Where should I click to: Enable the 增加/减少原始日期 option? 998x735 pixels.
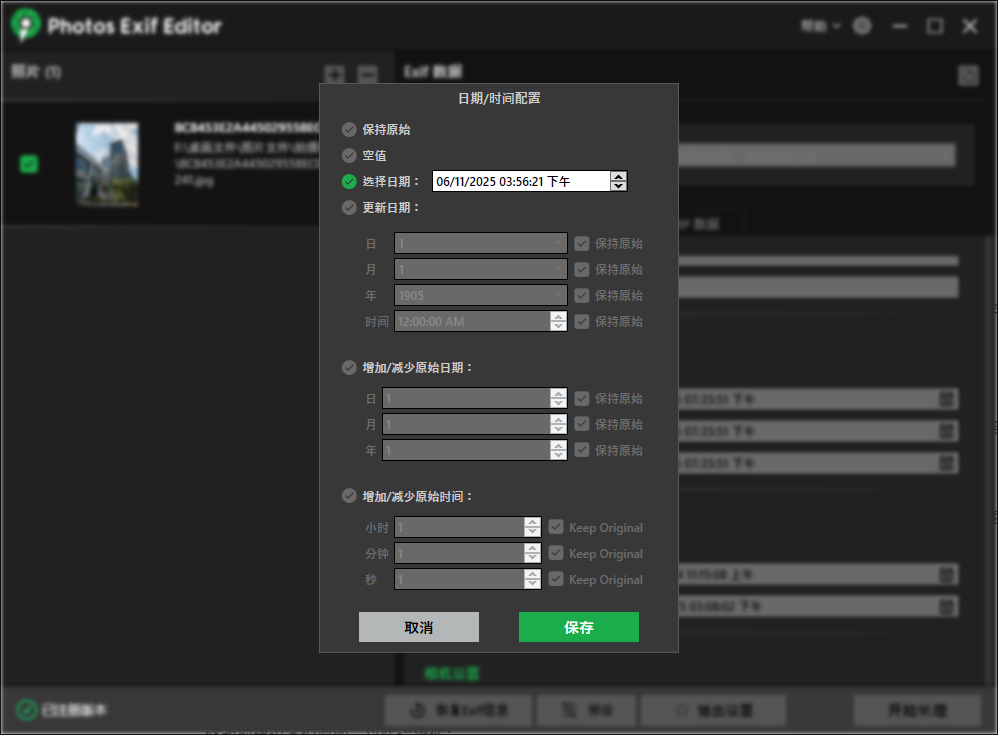coord(349,368)
